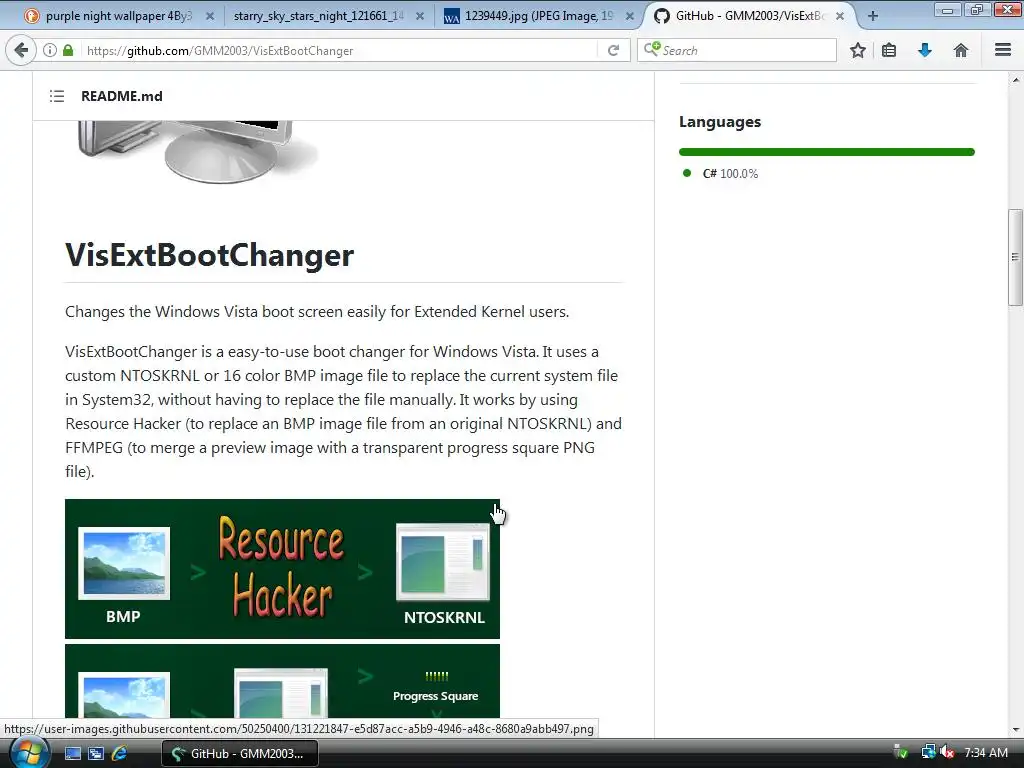This screenshot has width=1024, height=768.
Task: Open a new tab with plus button
Action: tap(872, 16)
